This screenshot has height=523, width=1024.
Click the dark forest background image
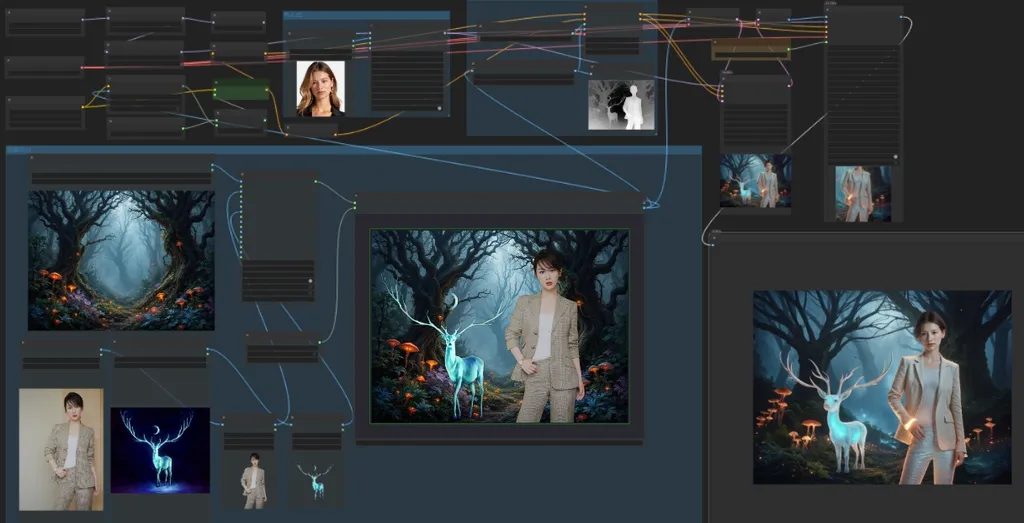tap(121, 261)
